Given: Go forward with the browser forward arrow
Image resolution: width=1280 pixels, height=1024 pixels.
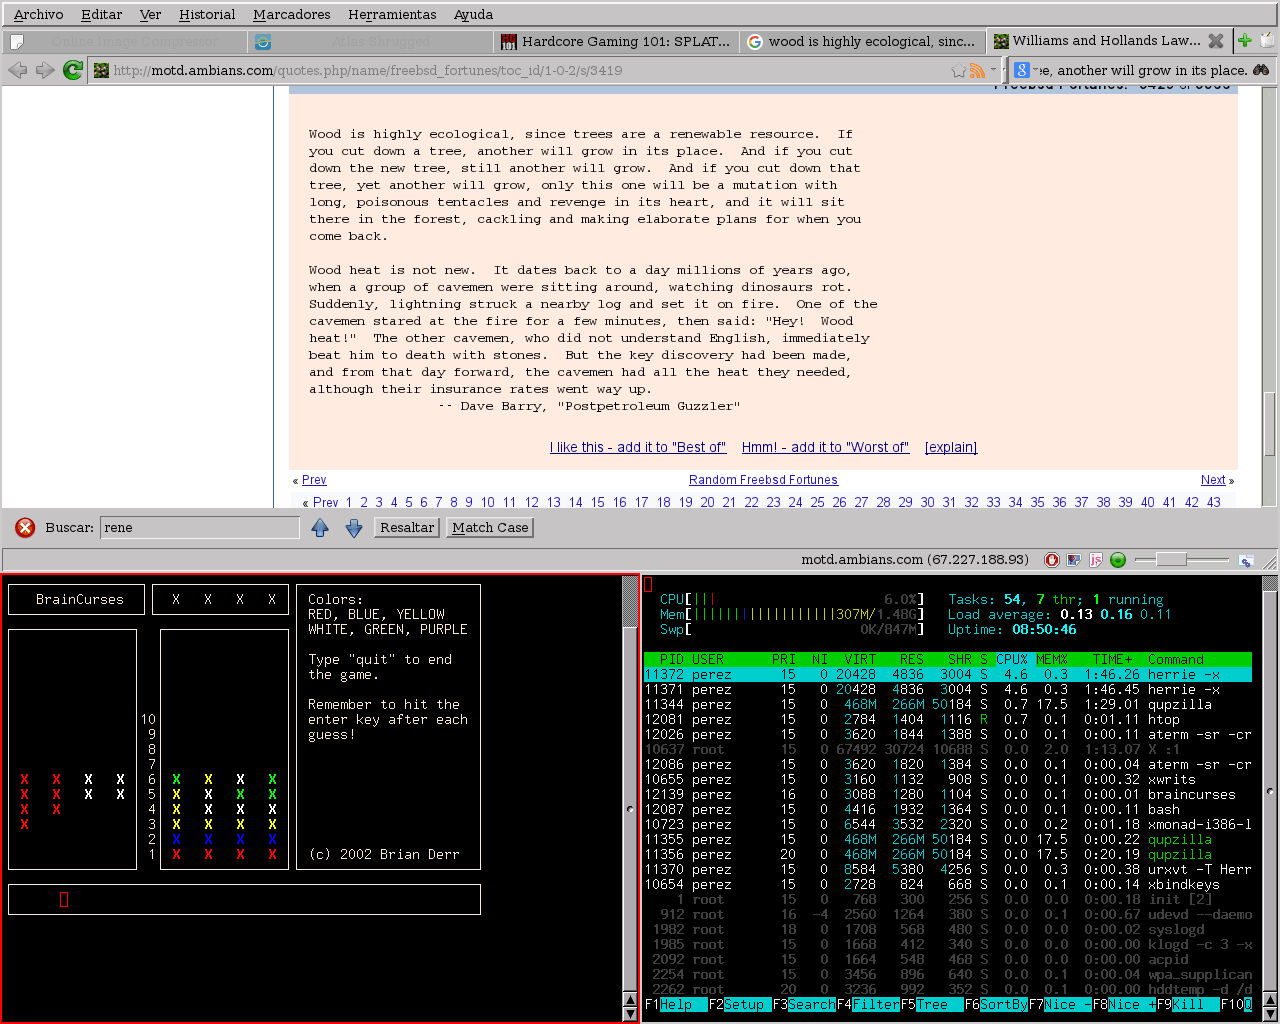Looking at the screenshot, I should (45, 70).
